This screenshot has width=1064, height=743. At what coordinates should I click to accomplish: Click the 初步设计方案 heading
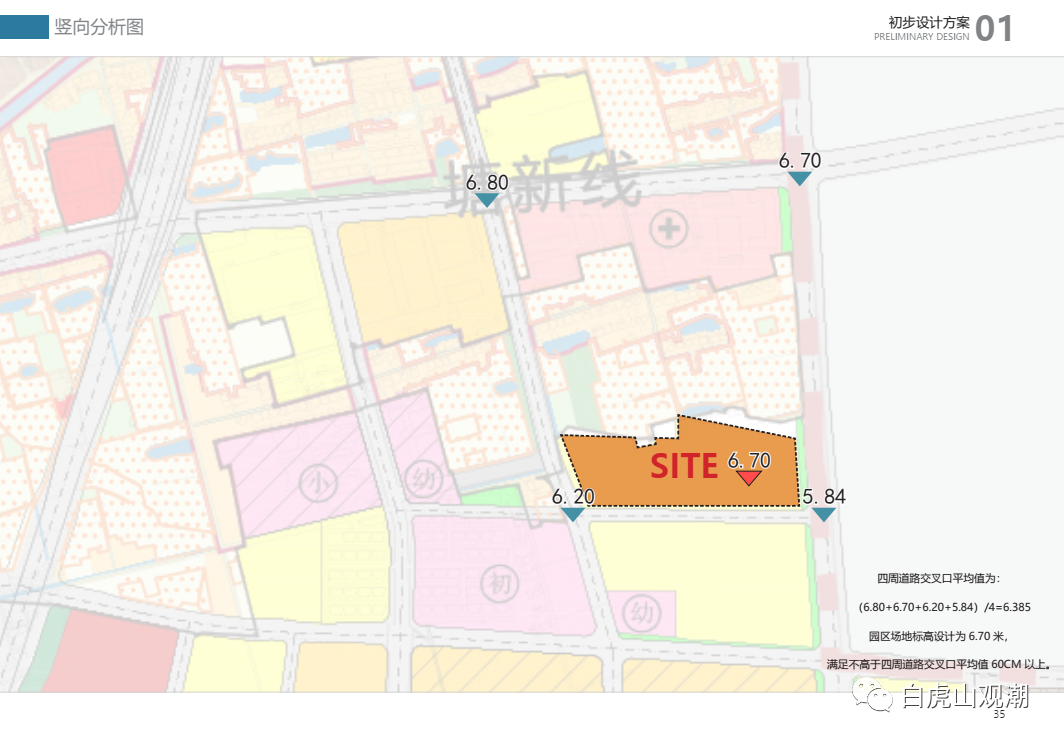tap(929, 22)
